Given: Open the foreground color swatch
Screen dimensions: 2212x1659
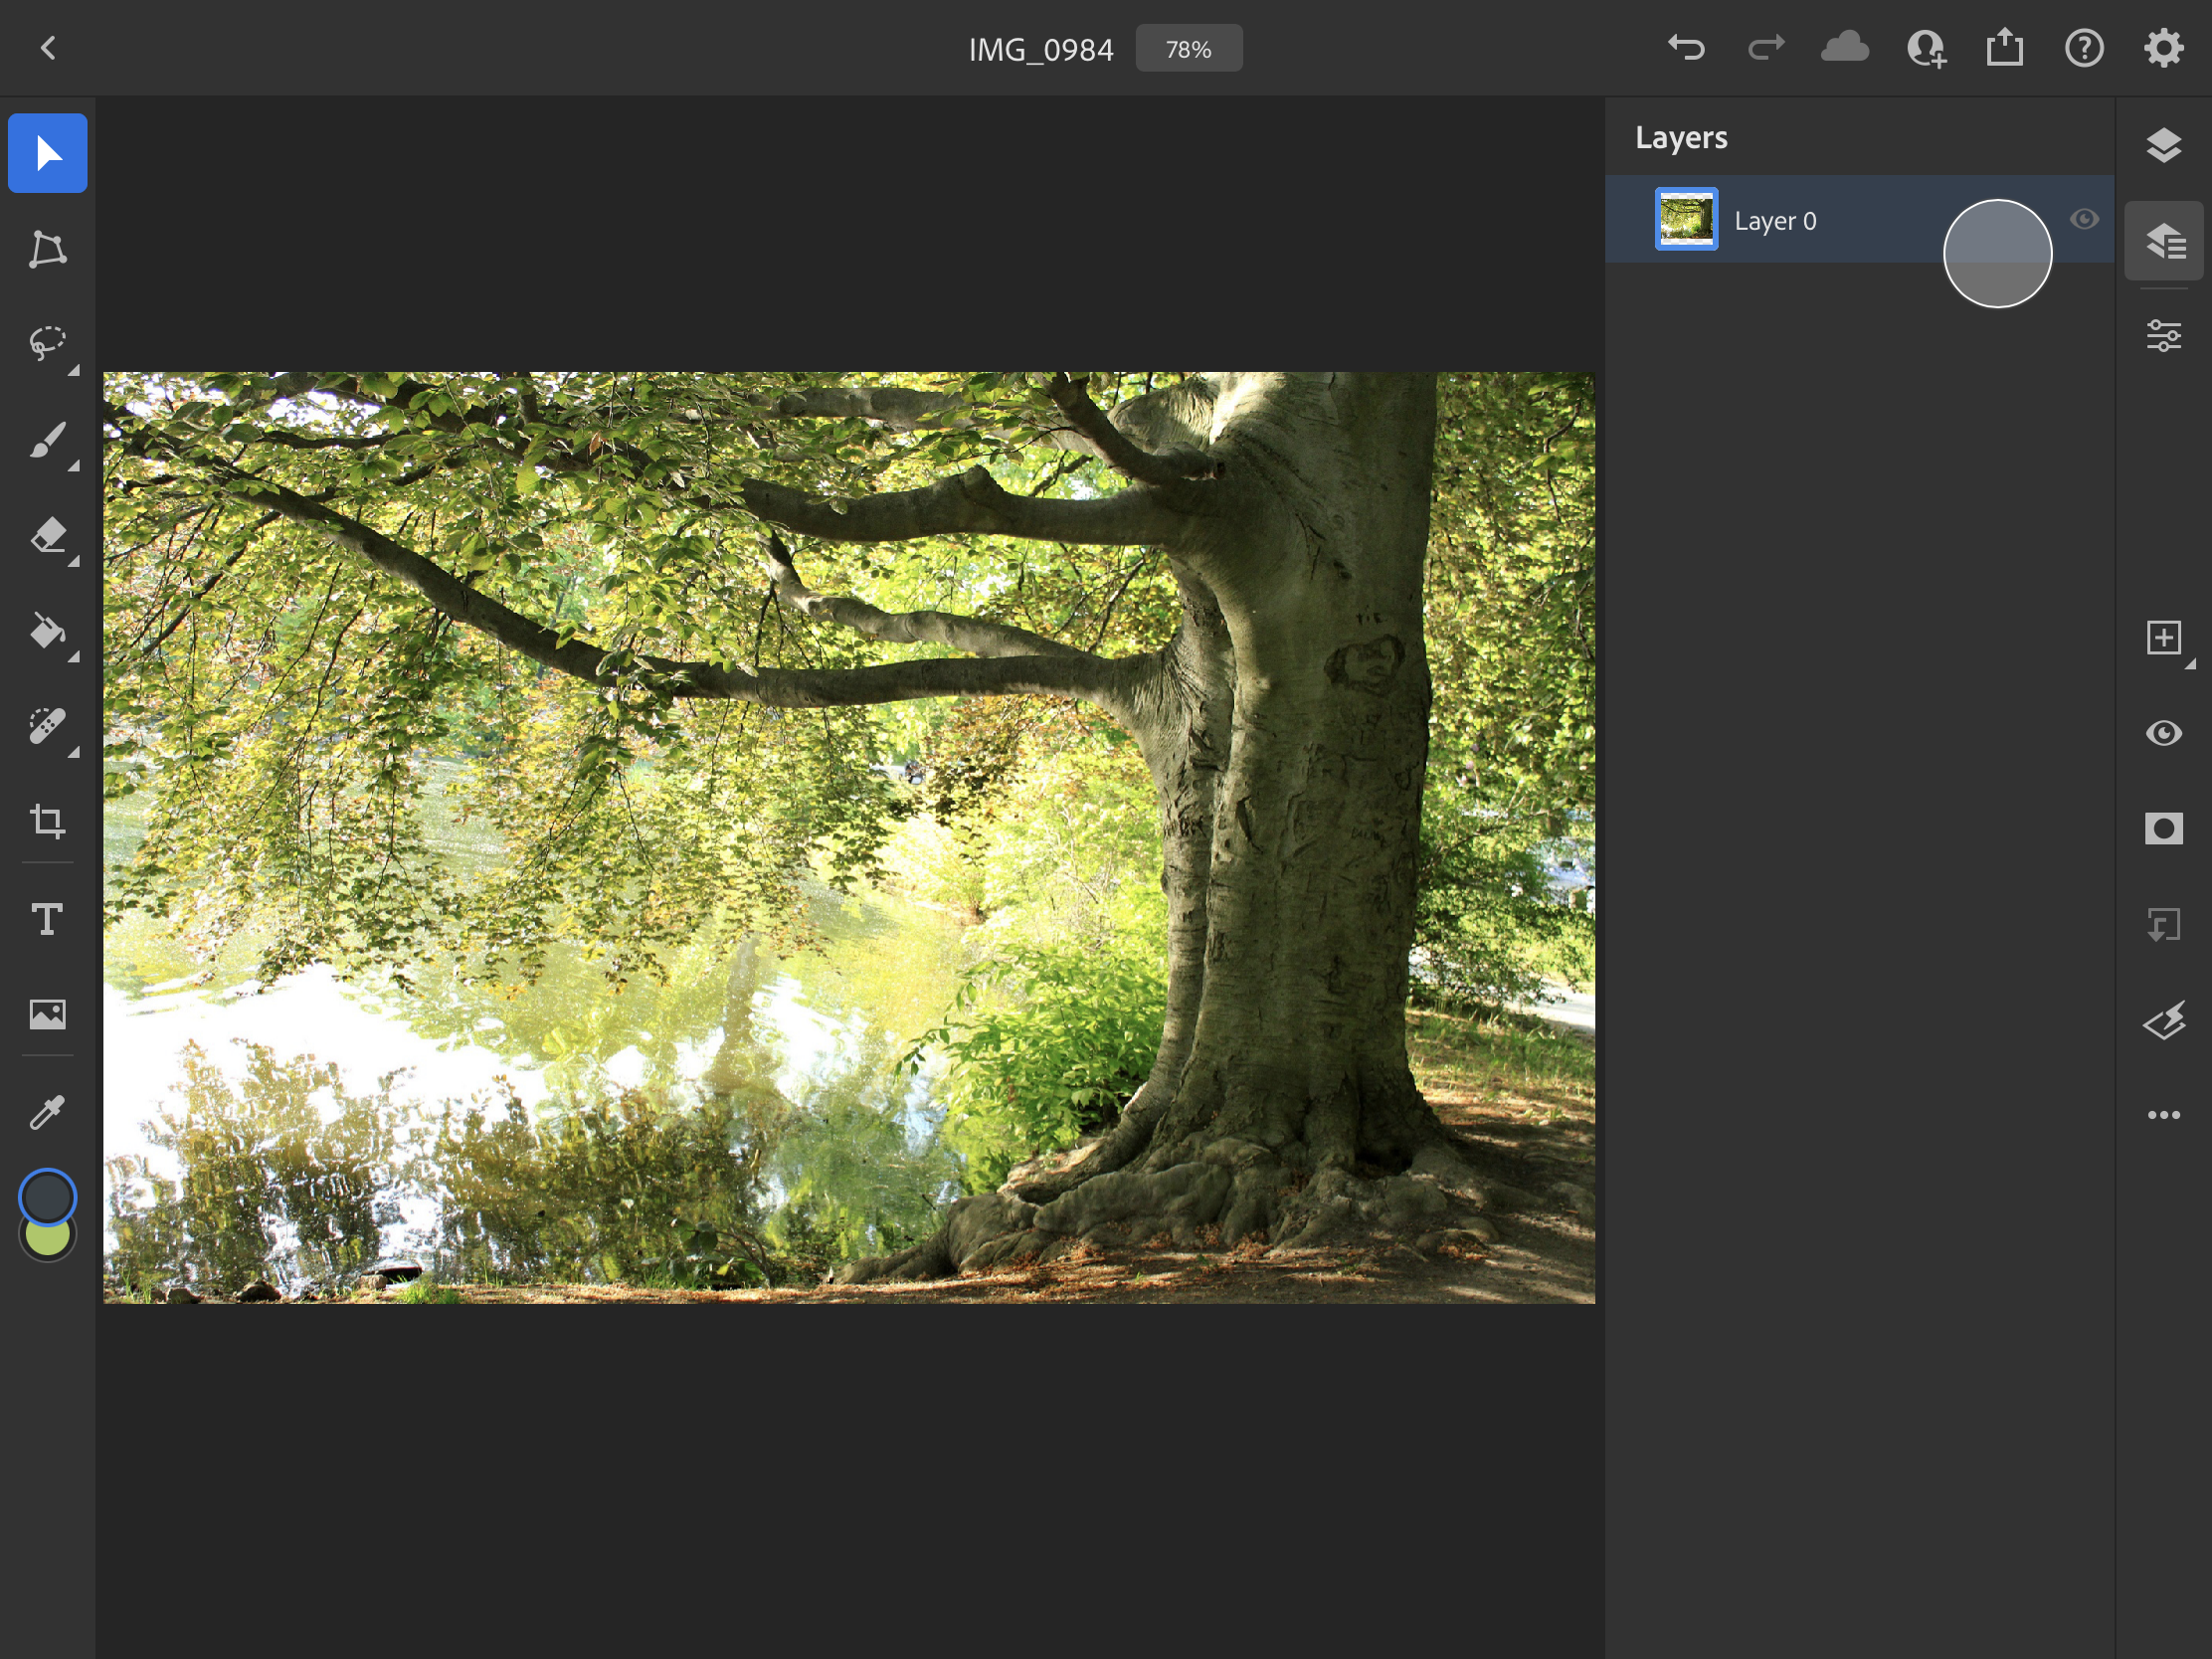Looking at the screenshot, I should [x=47, y=1196].
